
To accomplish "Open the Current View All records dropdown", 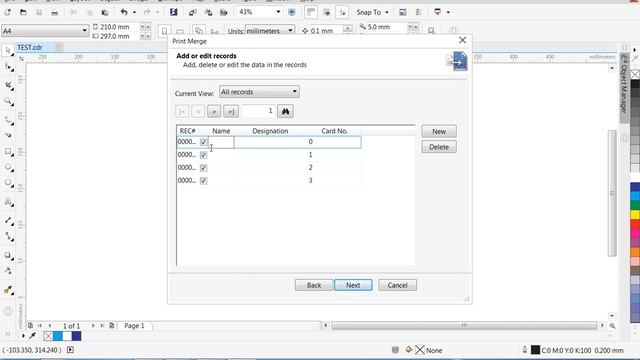I will click(x=259, y=92).
